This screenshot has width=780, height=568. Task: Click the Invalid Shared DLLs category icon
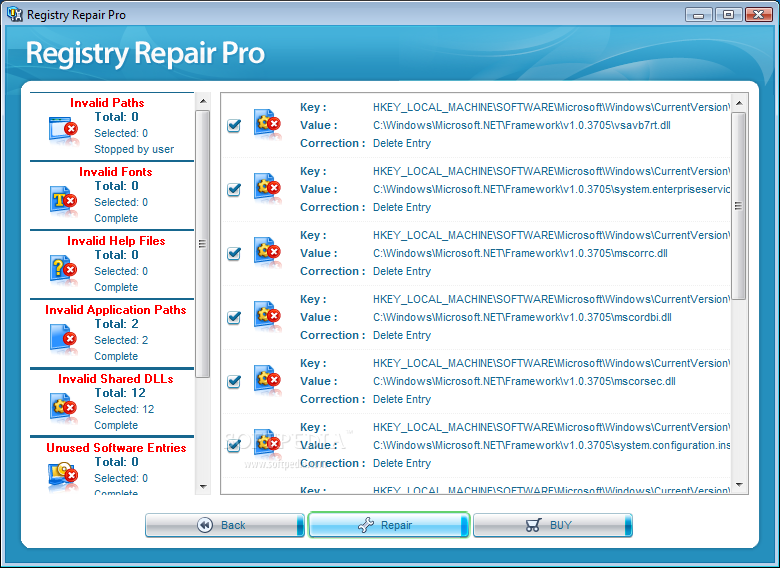[64, 407]
